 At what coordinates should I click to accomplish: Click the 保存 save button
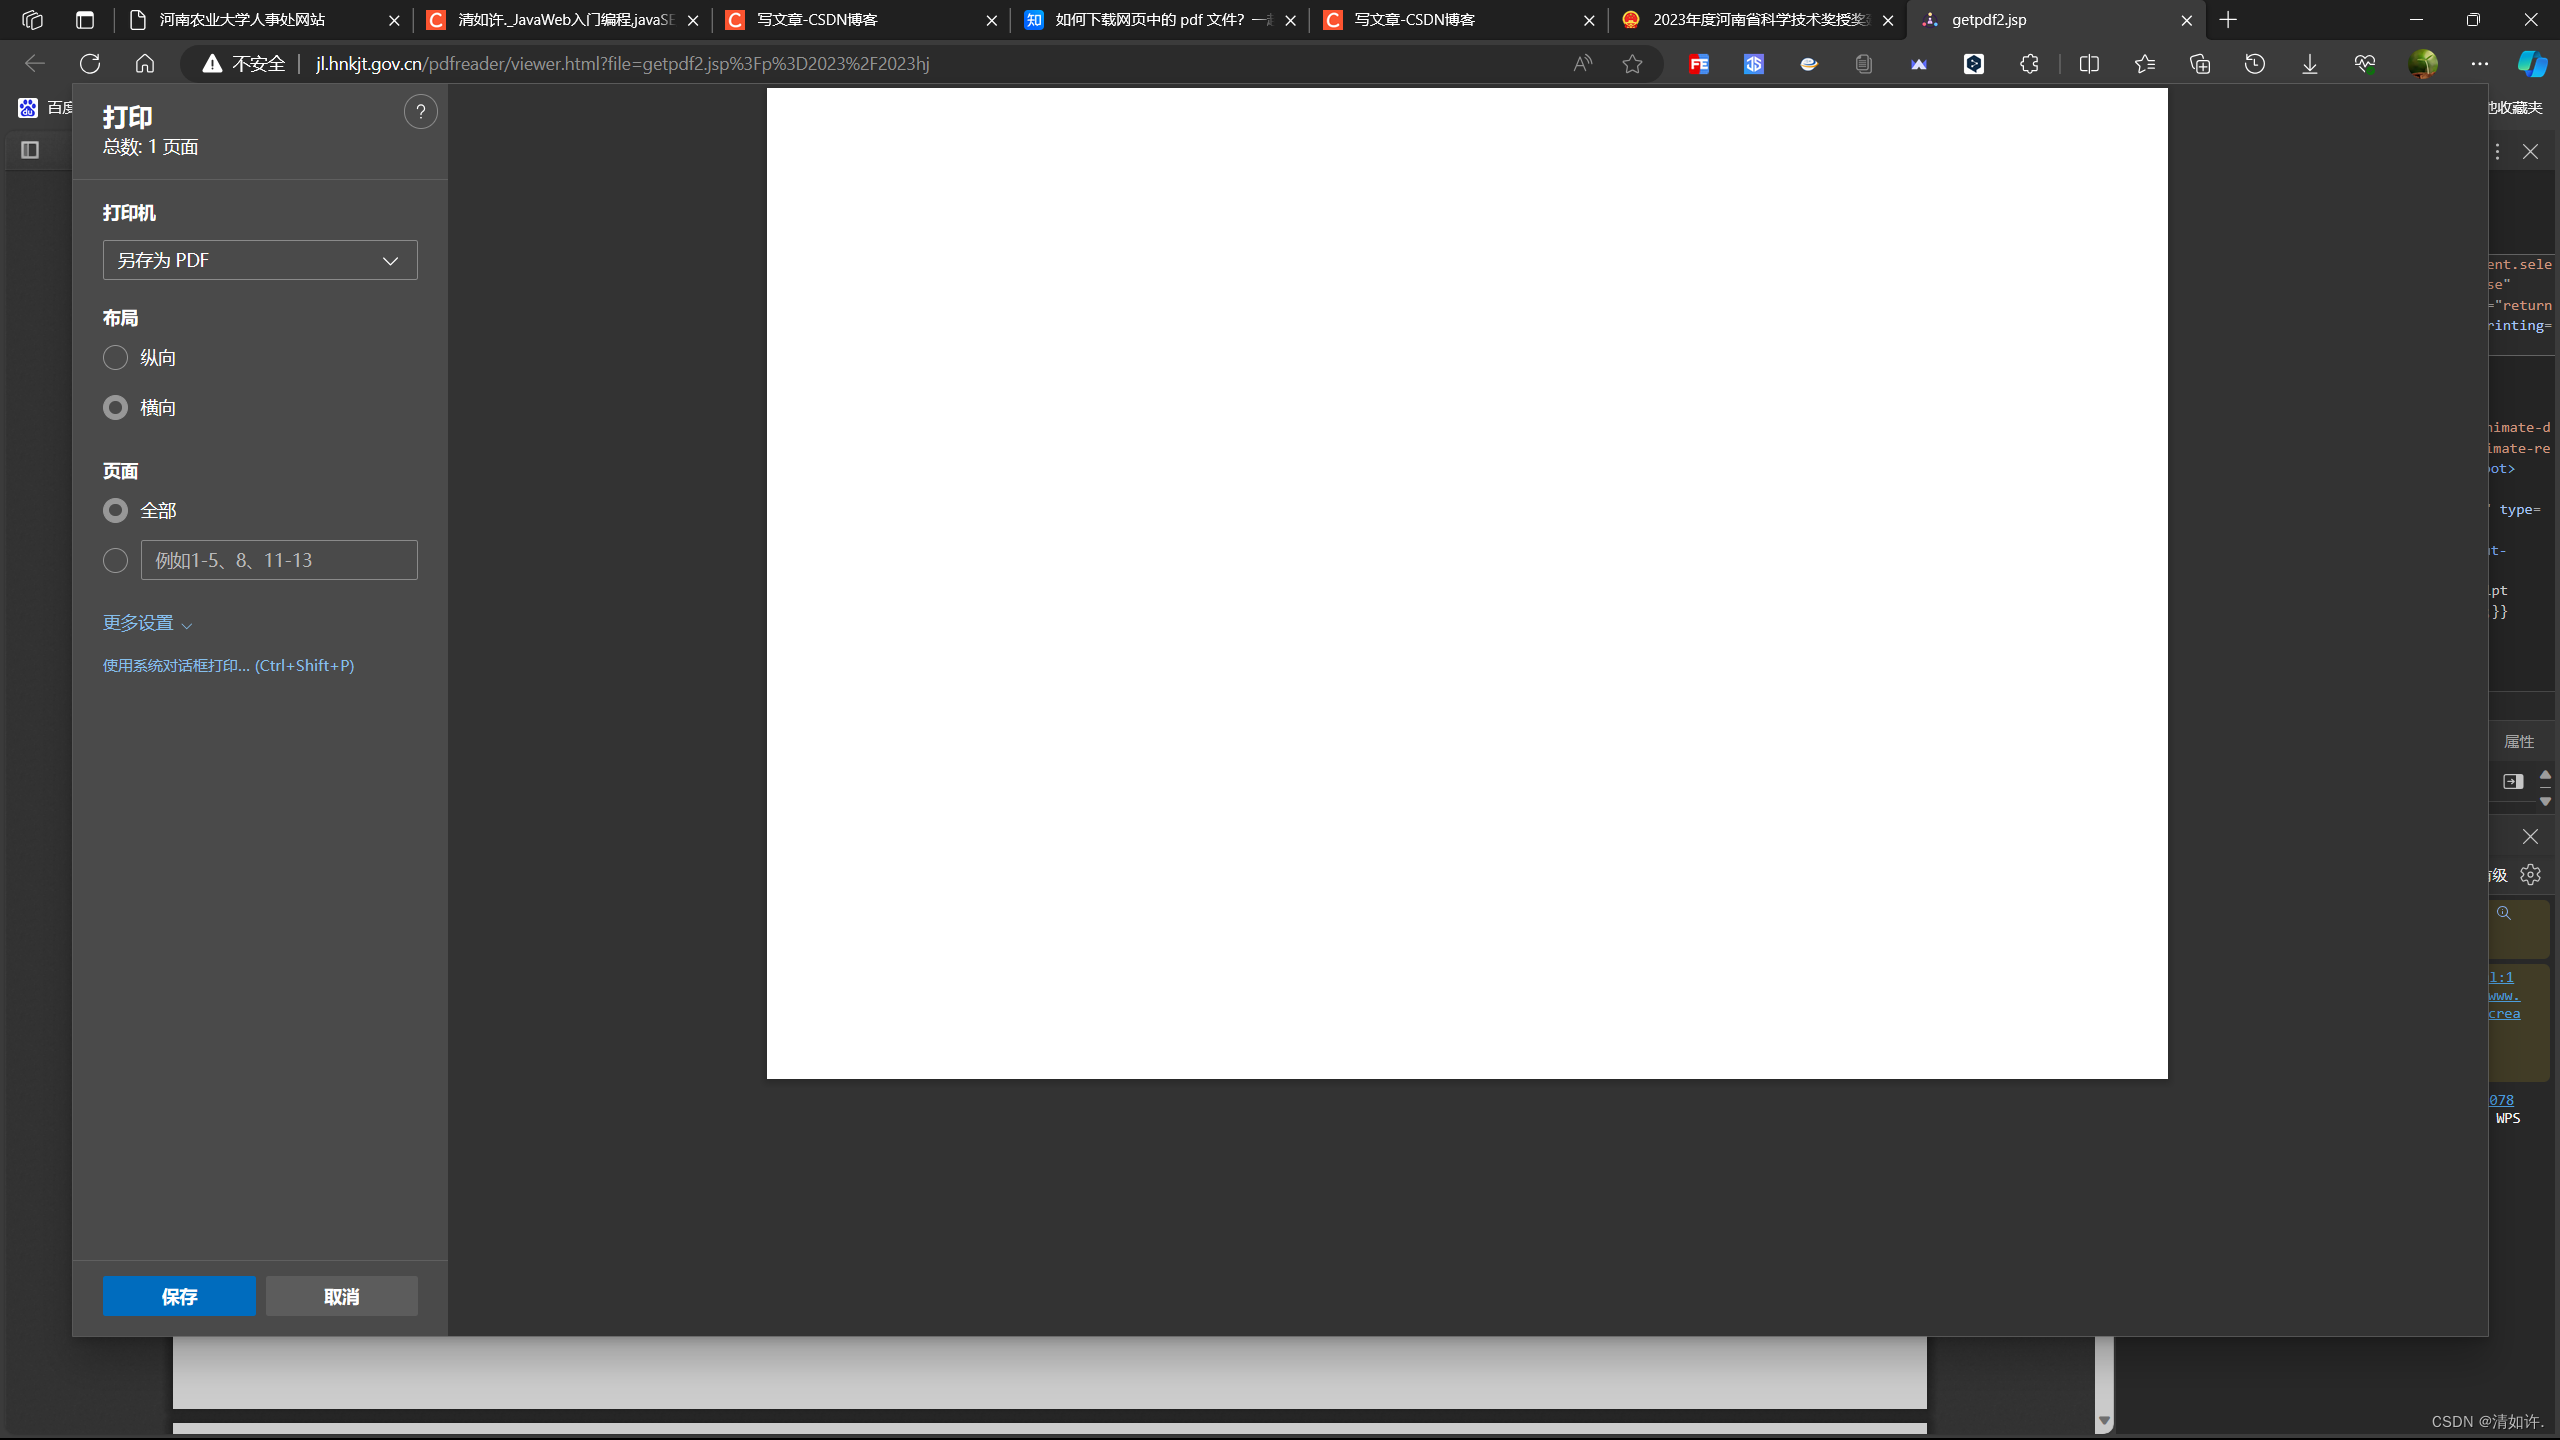point(179,1296)
